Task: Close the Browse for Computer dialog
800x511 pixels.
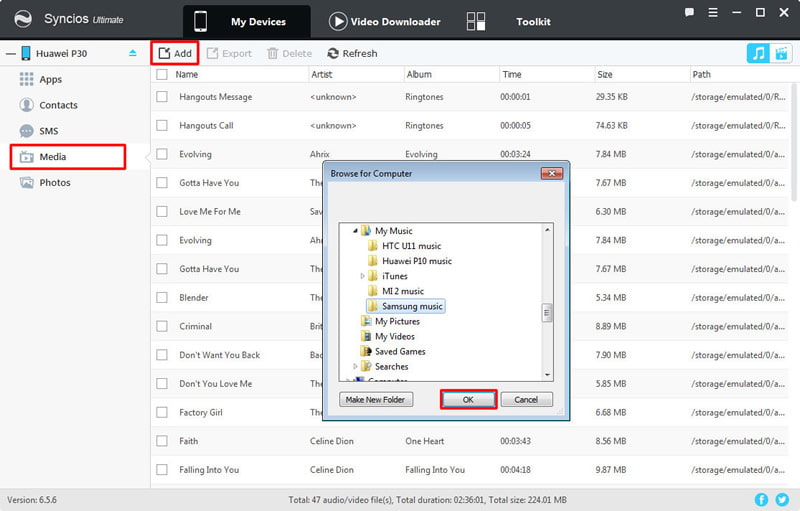Action: click(552, 173)
